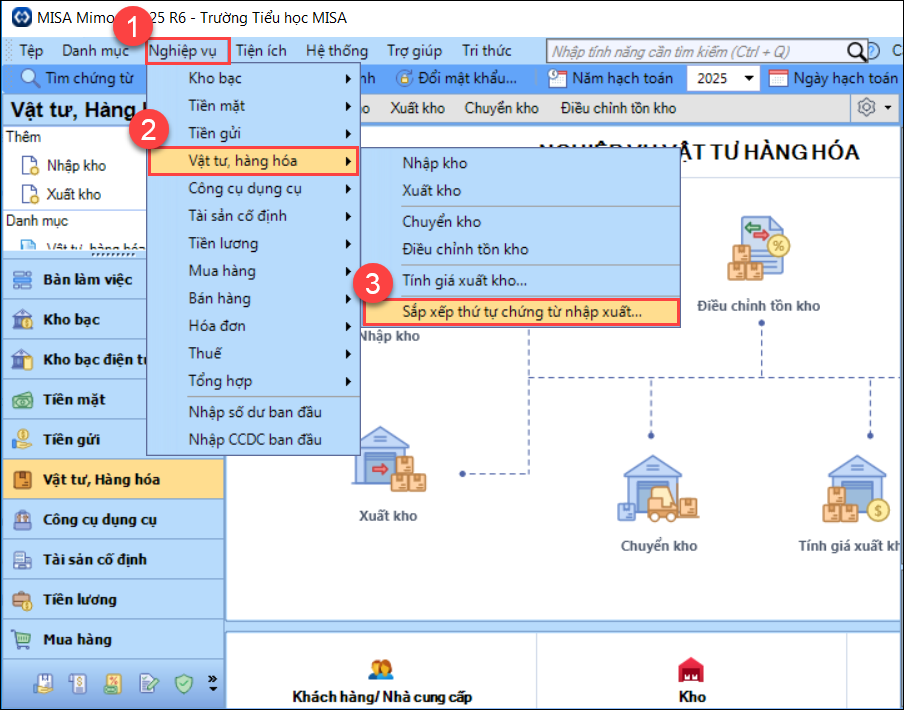Expand Công cụ dụng cụ submenu in Nghiệp vụ menu
904x710 pixels.
click(253, 188)
